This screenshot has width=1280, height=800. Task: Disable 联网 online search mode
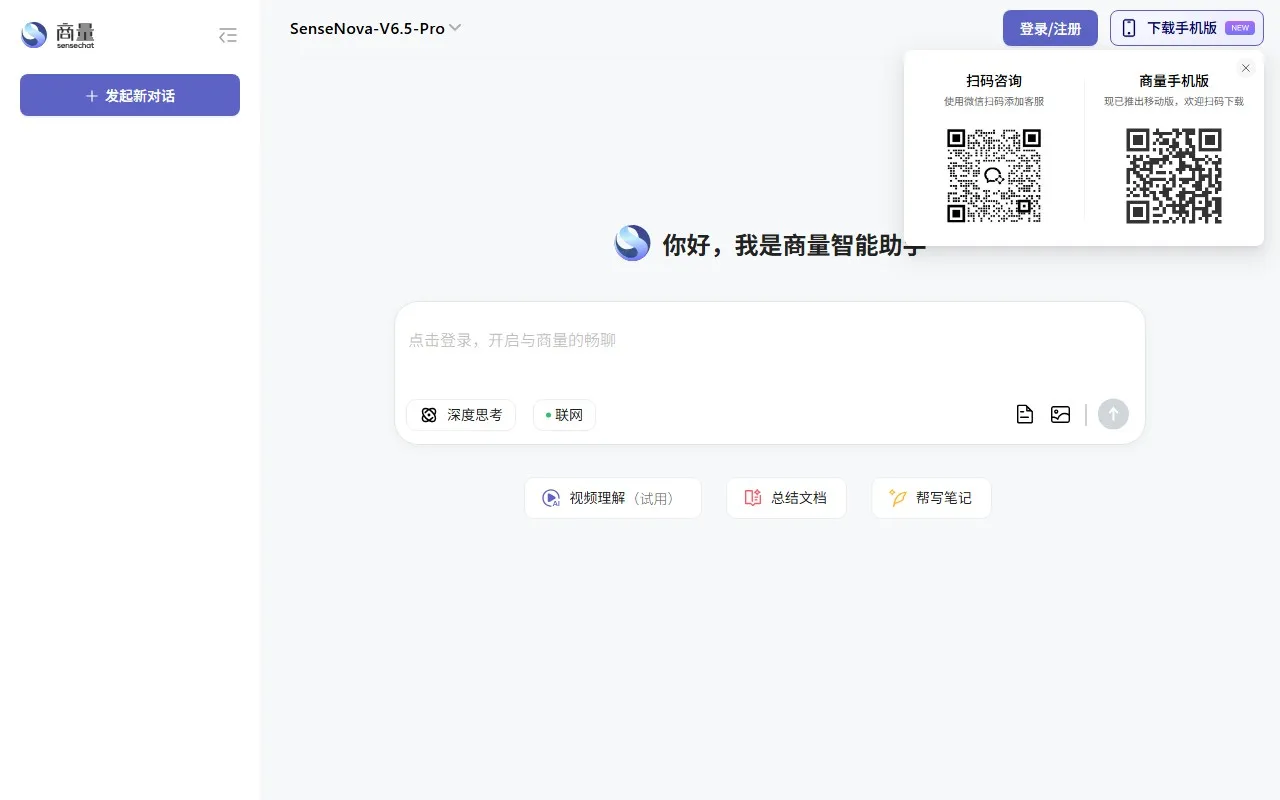pyautogui.click(x=563, y=414)
